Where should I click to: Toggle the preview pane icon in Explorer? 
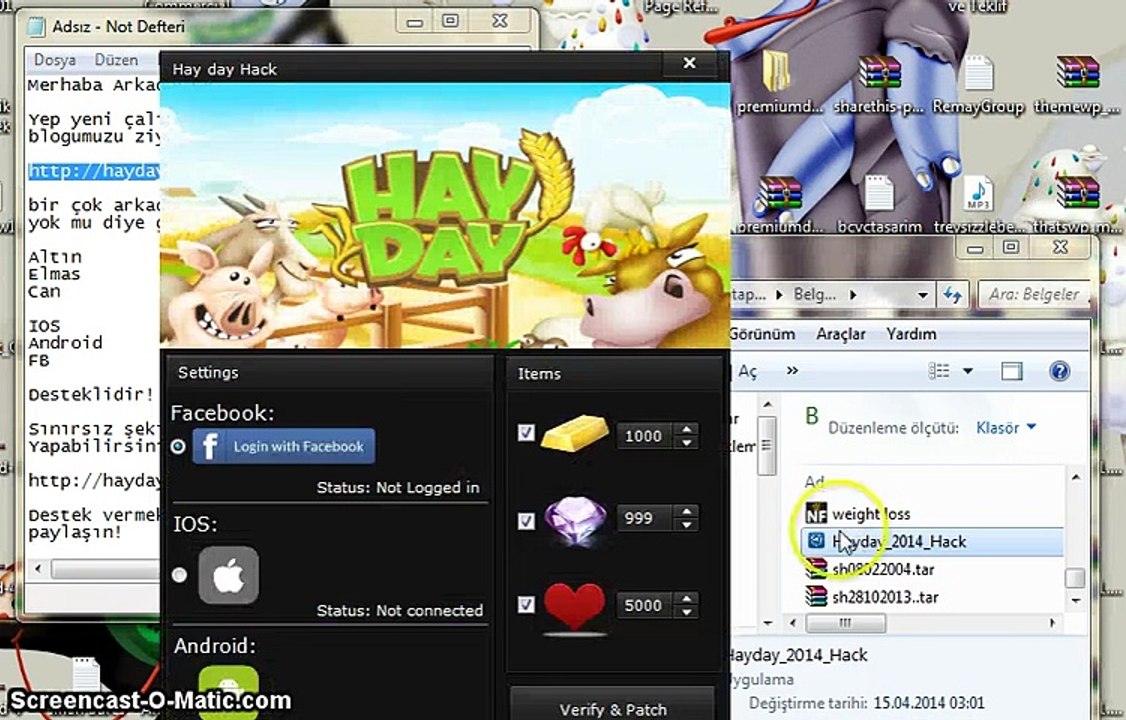(1012, 370)
